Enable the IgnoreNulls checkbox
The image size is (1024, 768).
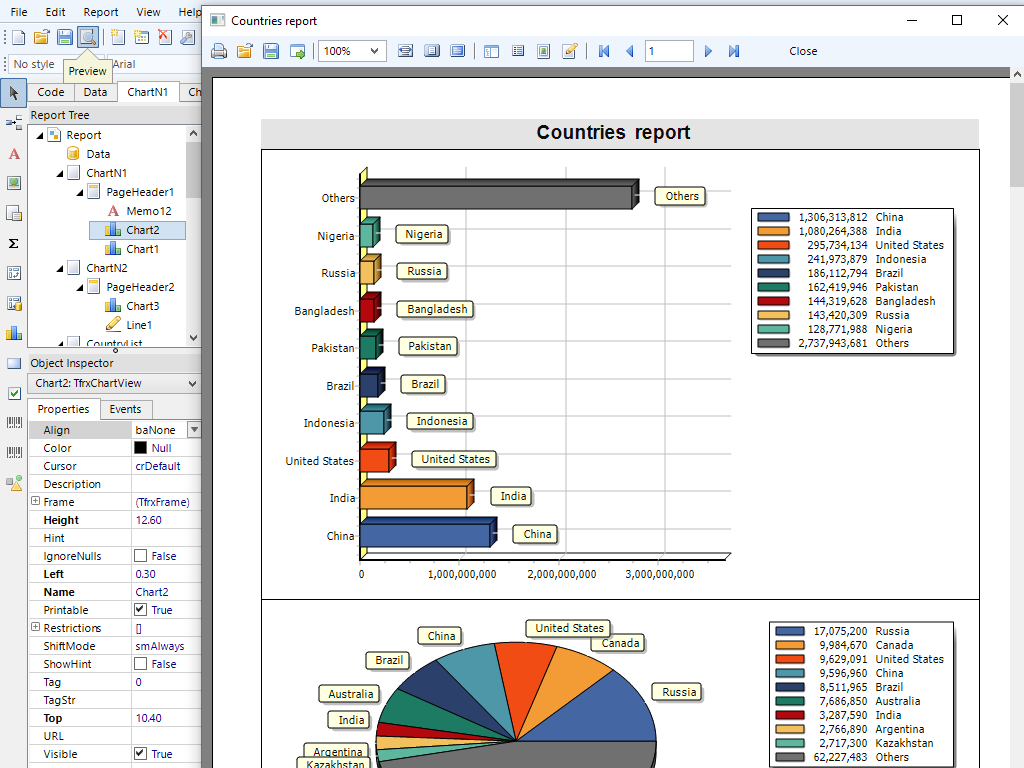pos(141,556)
